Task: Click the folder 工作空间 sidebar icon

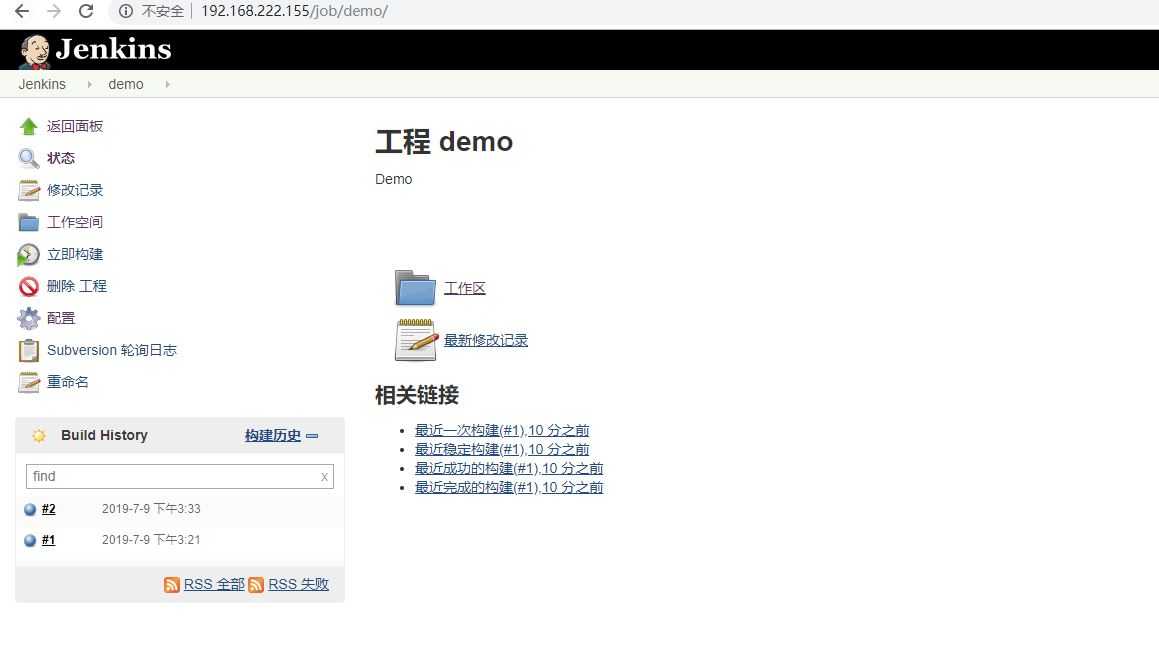Action: 28,222
